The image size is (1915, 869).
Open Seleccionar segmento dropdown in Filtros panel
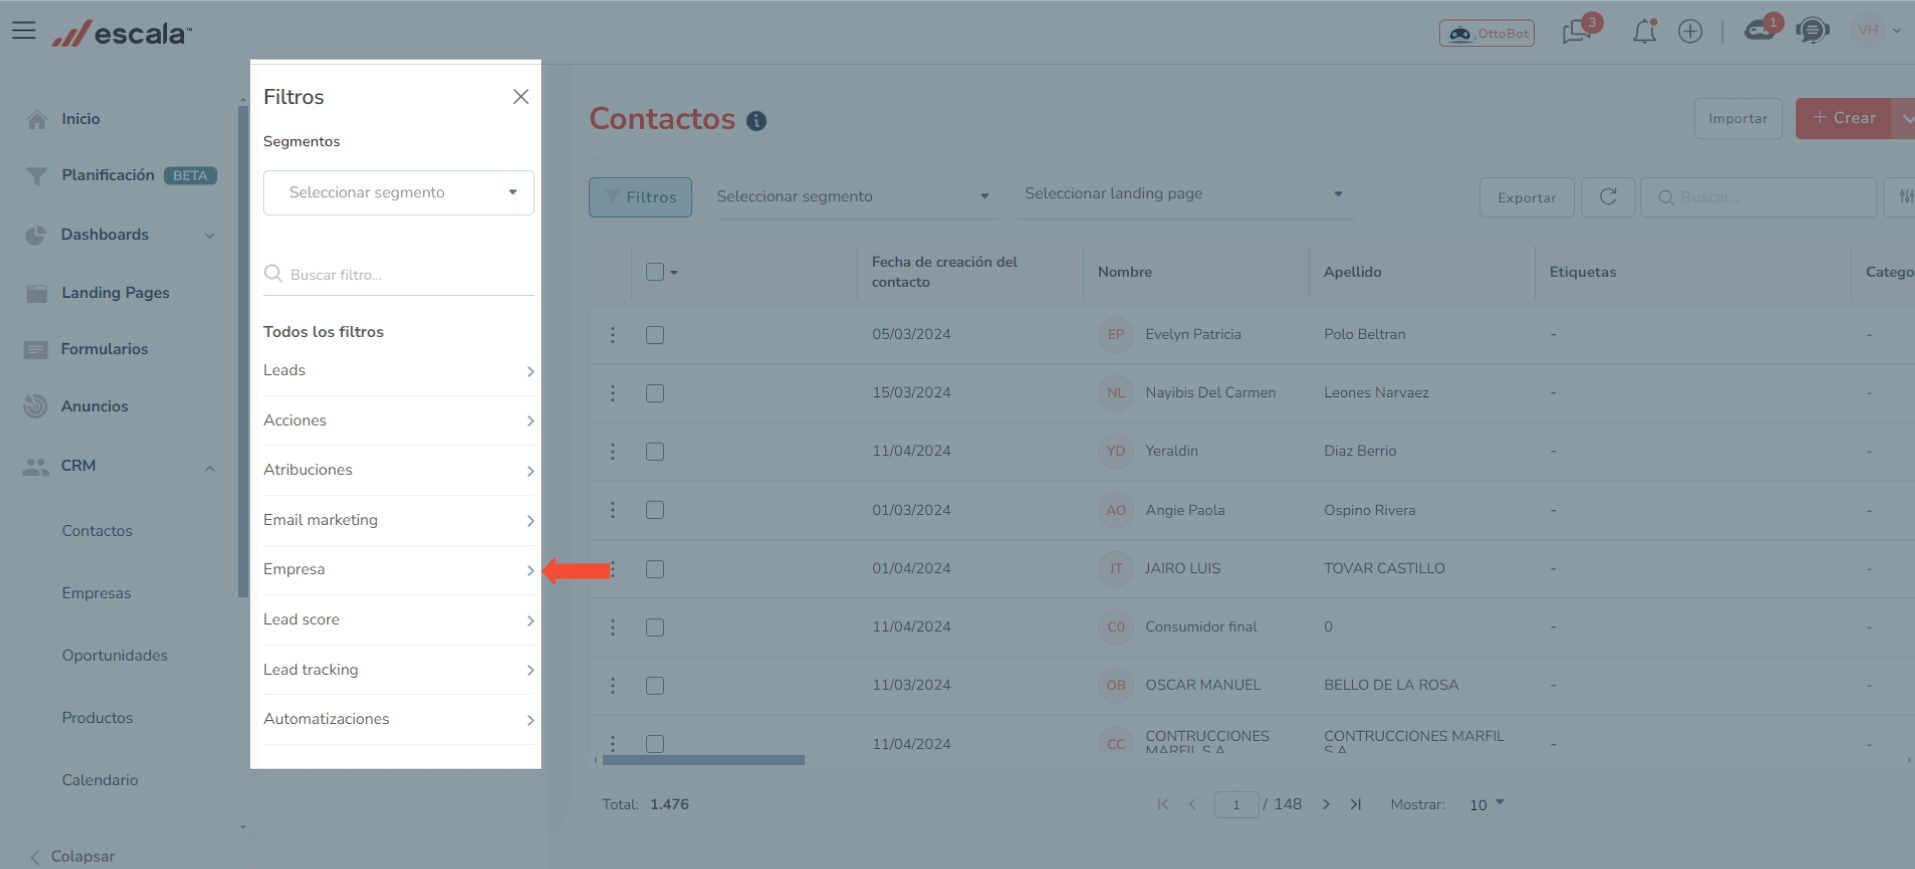(398, 192)
